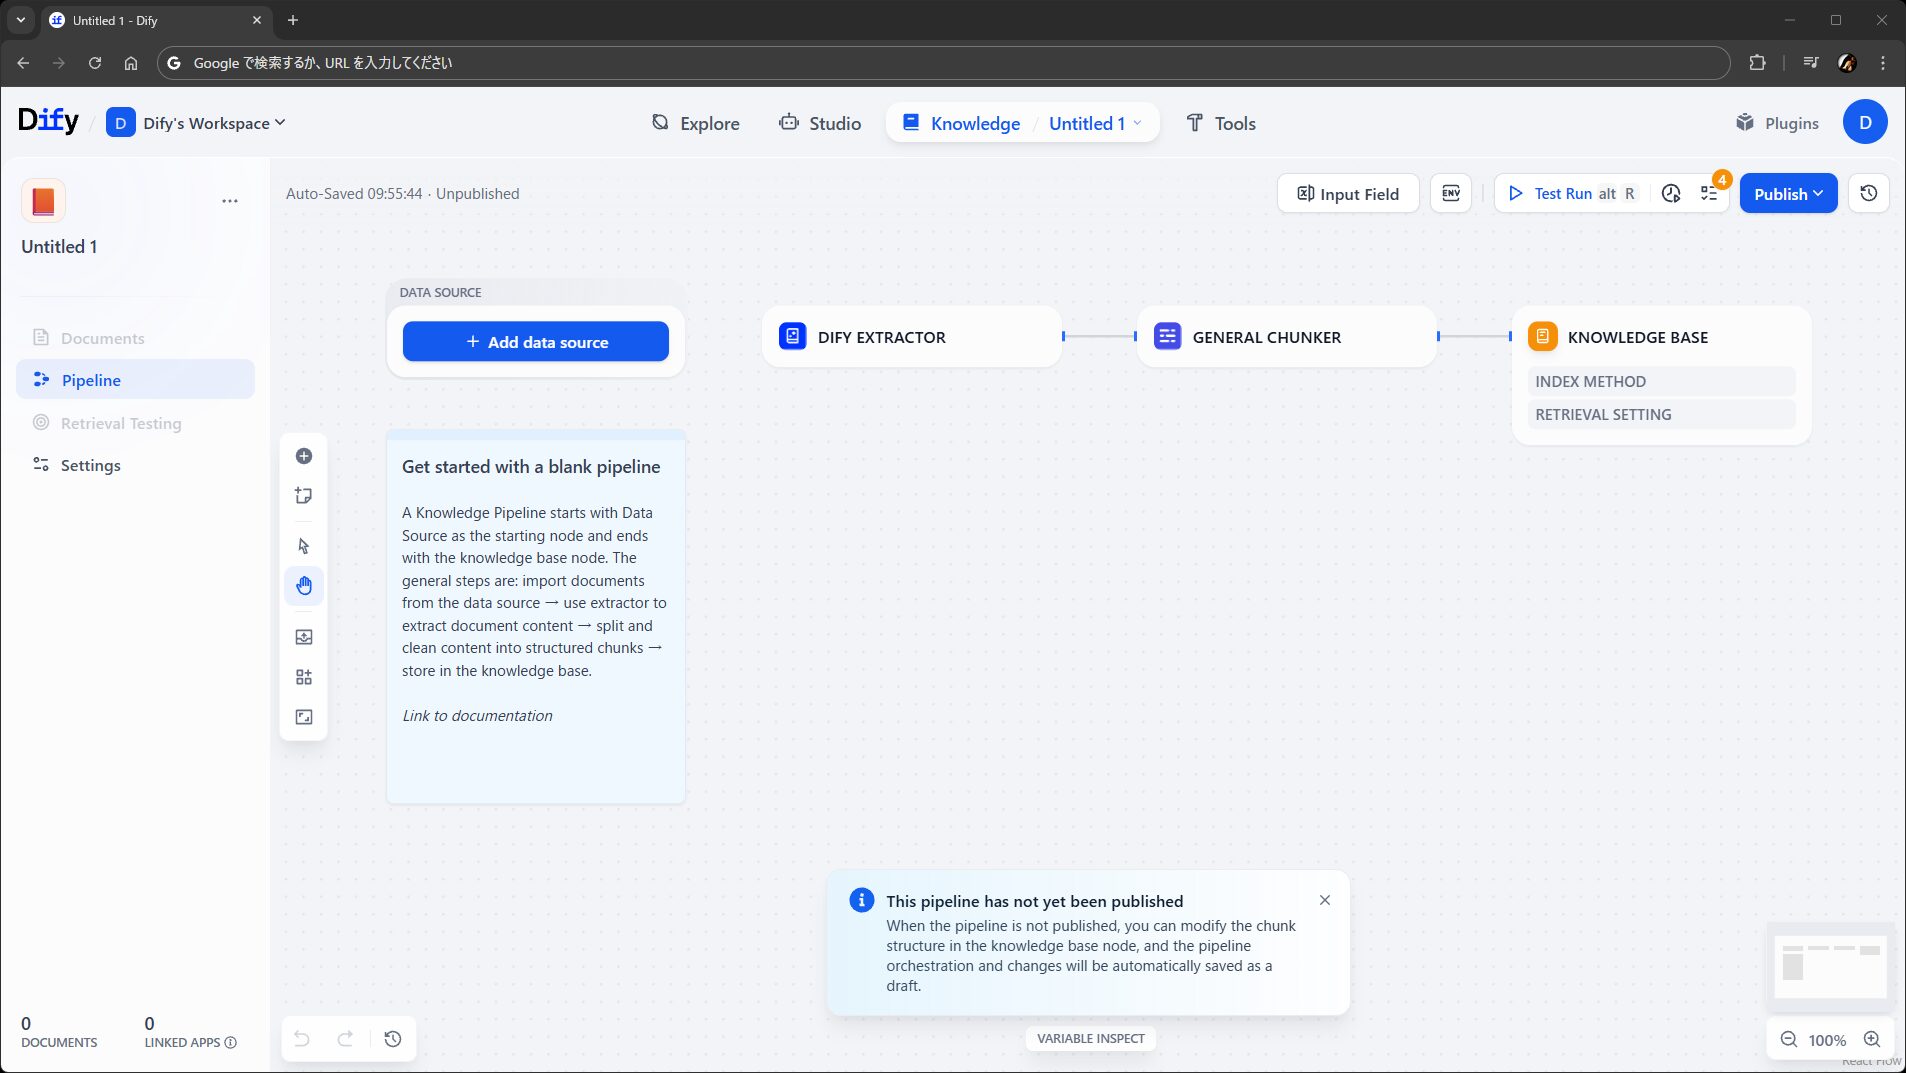Image resolution: width=1906 pixels, height=1073 pixels.
Task: Toggle maximize canvas icon
Action: [x=304, y=717]
